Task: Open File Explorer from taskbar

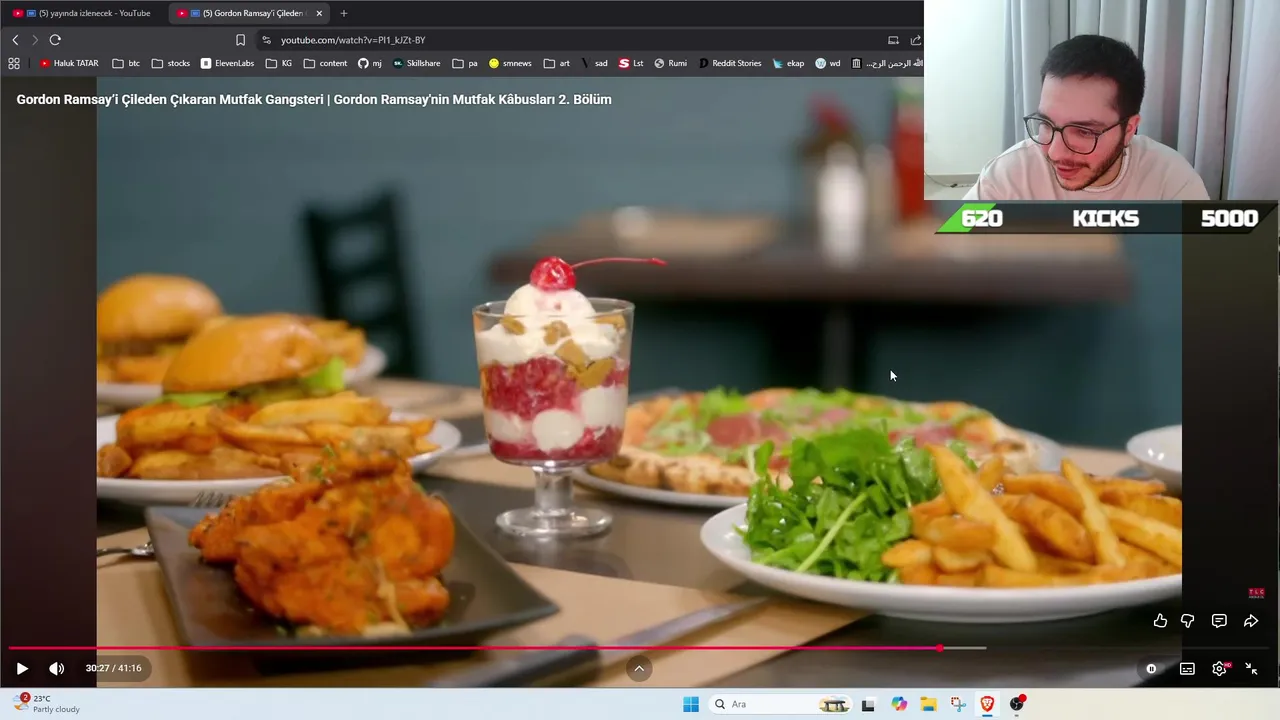Action: click(x=928, y=704)
